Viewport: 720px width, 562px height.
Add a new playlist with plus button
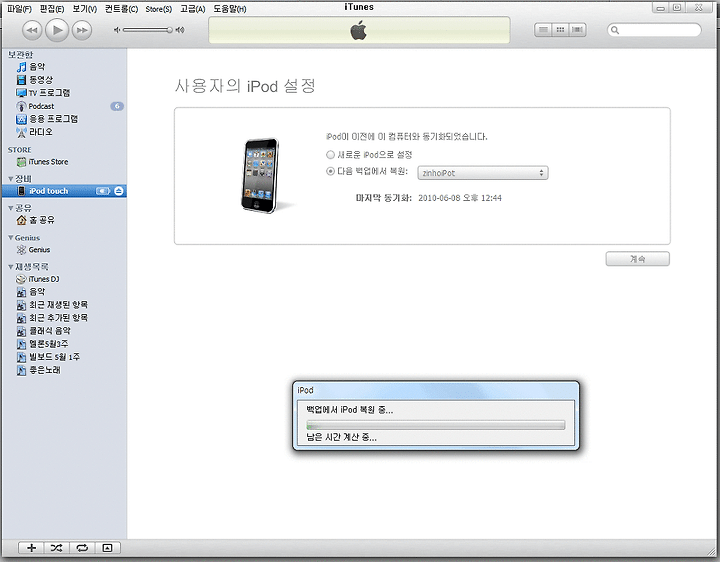(31, 548)
